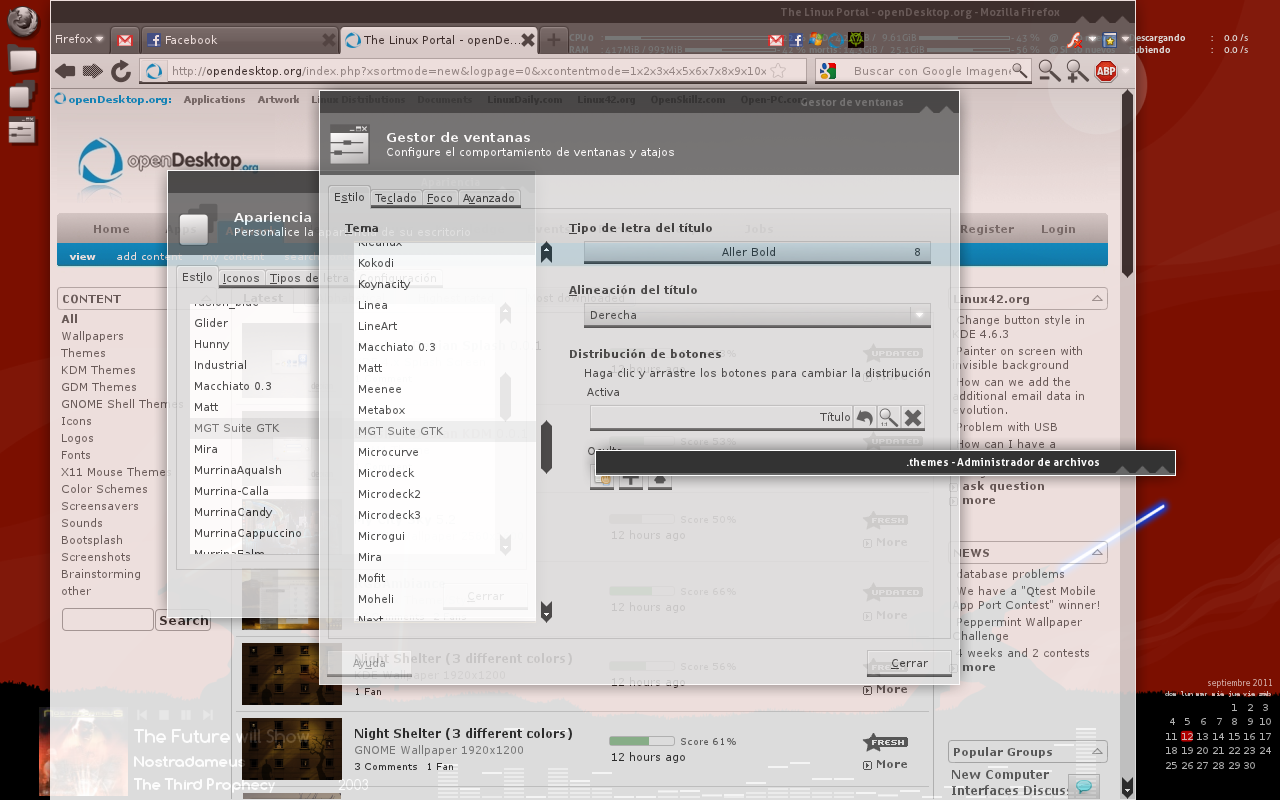The width and height of the screenshot is (1280, 800).
Task: Open the Firefox menu dropdown
Action: click(80, 40)
